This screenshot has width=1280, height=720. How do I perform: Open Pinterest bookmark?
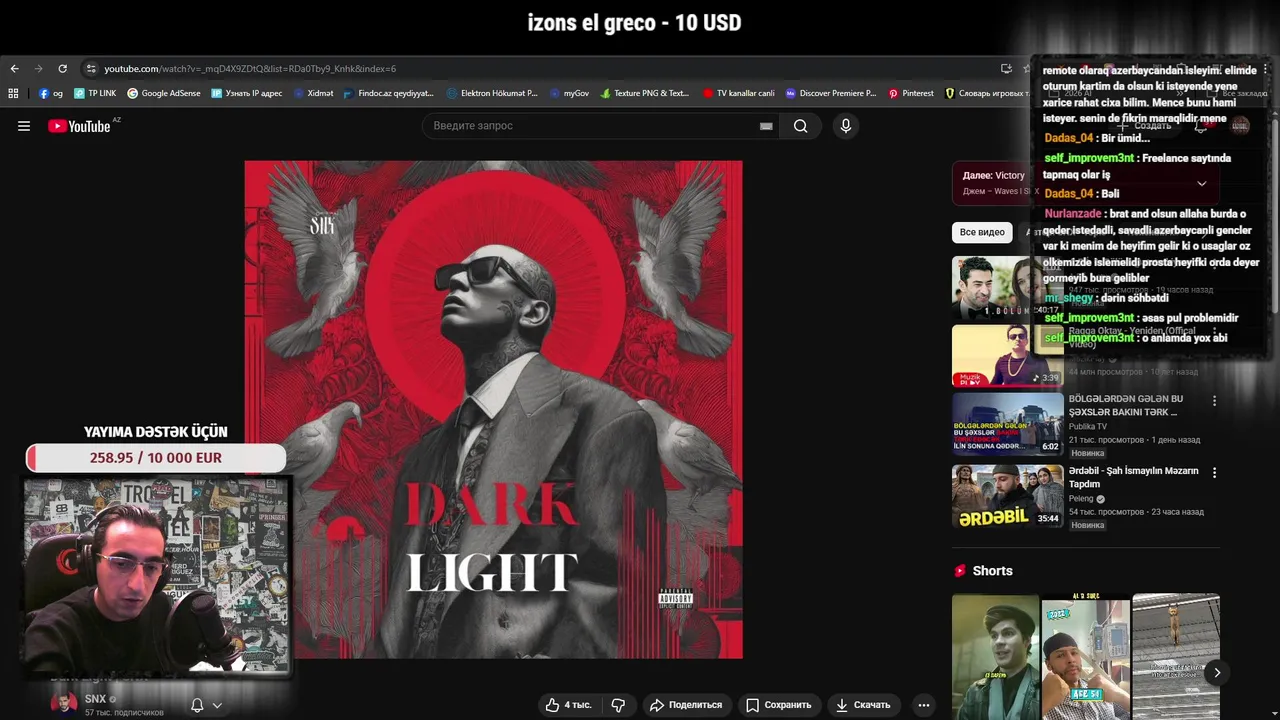(x=911, y=93)
